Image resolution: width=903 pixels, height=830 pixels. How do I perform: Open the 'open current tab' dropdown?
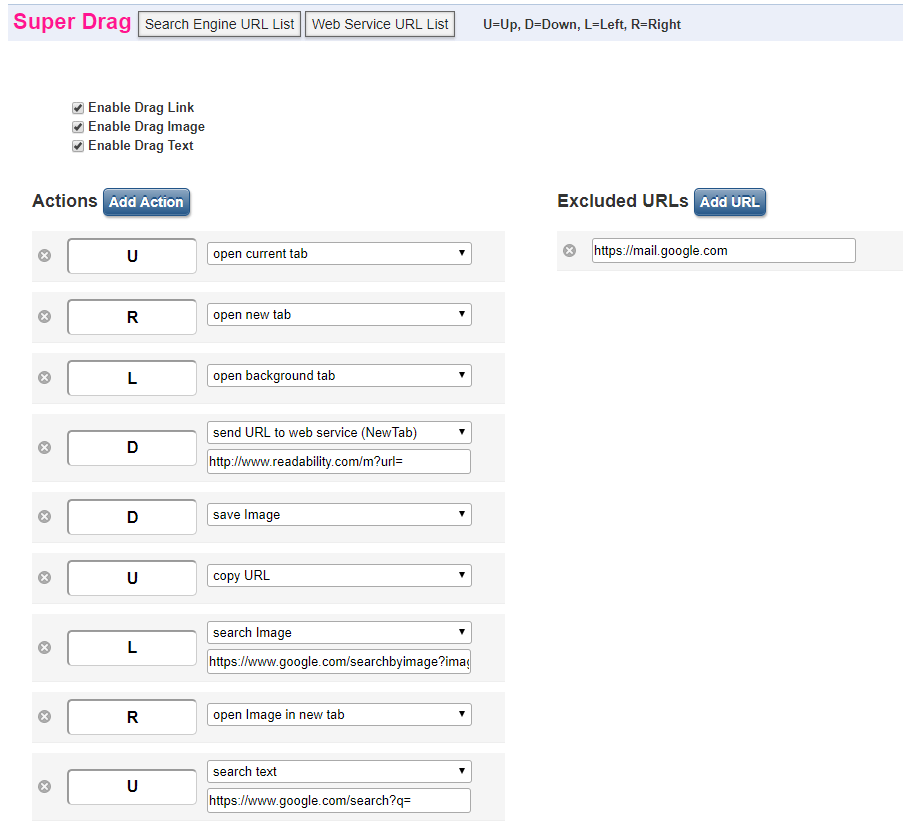(x=339, y=253)
